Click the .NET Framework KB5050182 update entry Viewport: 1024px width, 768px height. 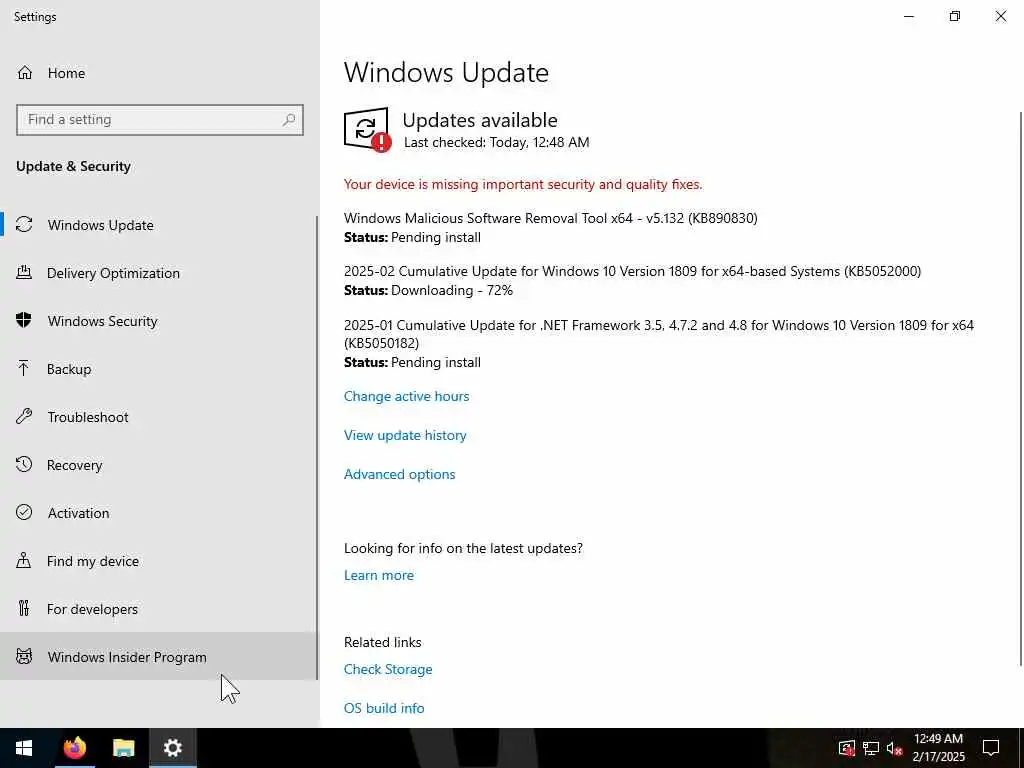point(659,344)
